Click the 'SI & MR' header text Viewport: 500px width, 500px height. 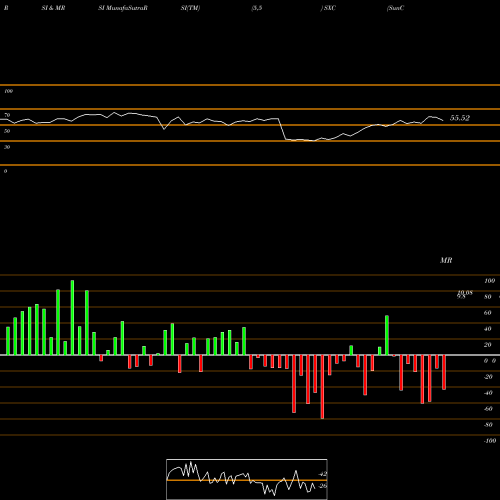coord(53,8)
